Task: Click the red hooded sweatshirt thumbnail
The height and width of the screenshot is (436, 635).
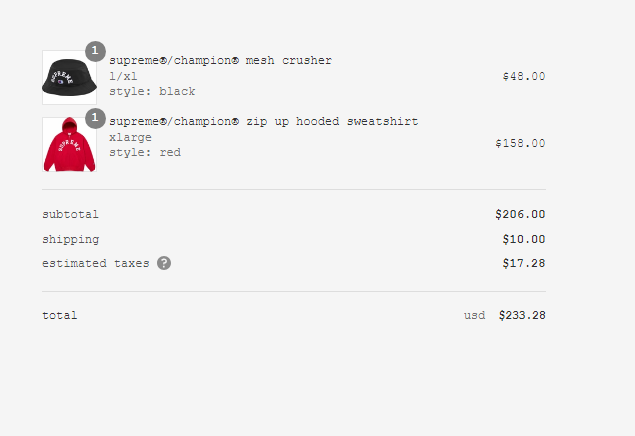Action: (69, 145)
